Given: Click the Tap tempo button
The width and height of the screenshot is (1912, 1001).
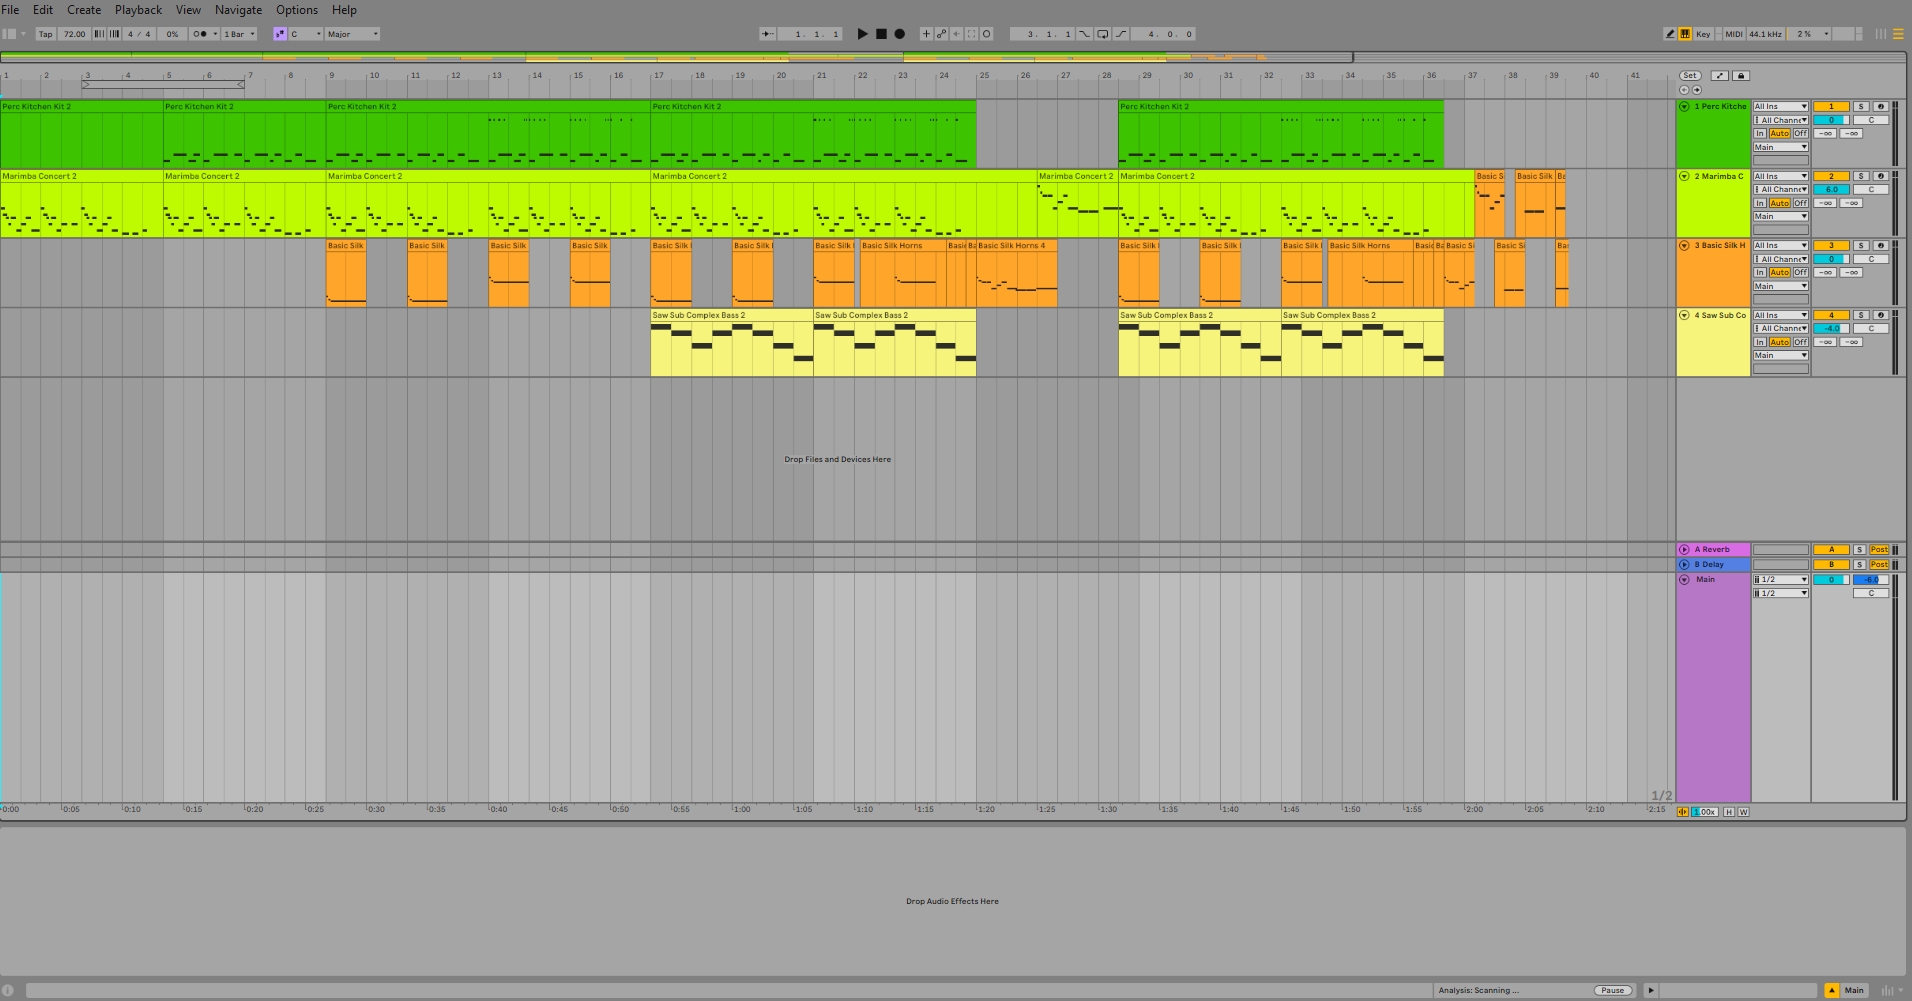Looking at the screenshot, I should coord(45,34).
